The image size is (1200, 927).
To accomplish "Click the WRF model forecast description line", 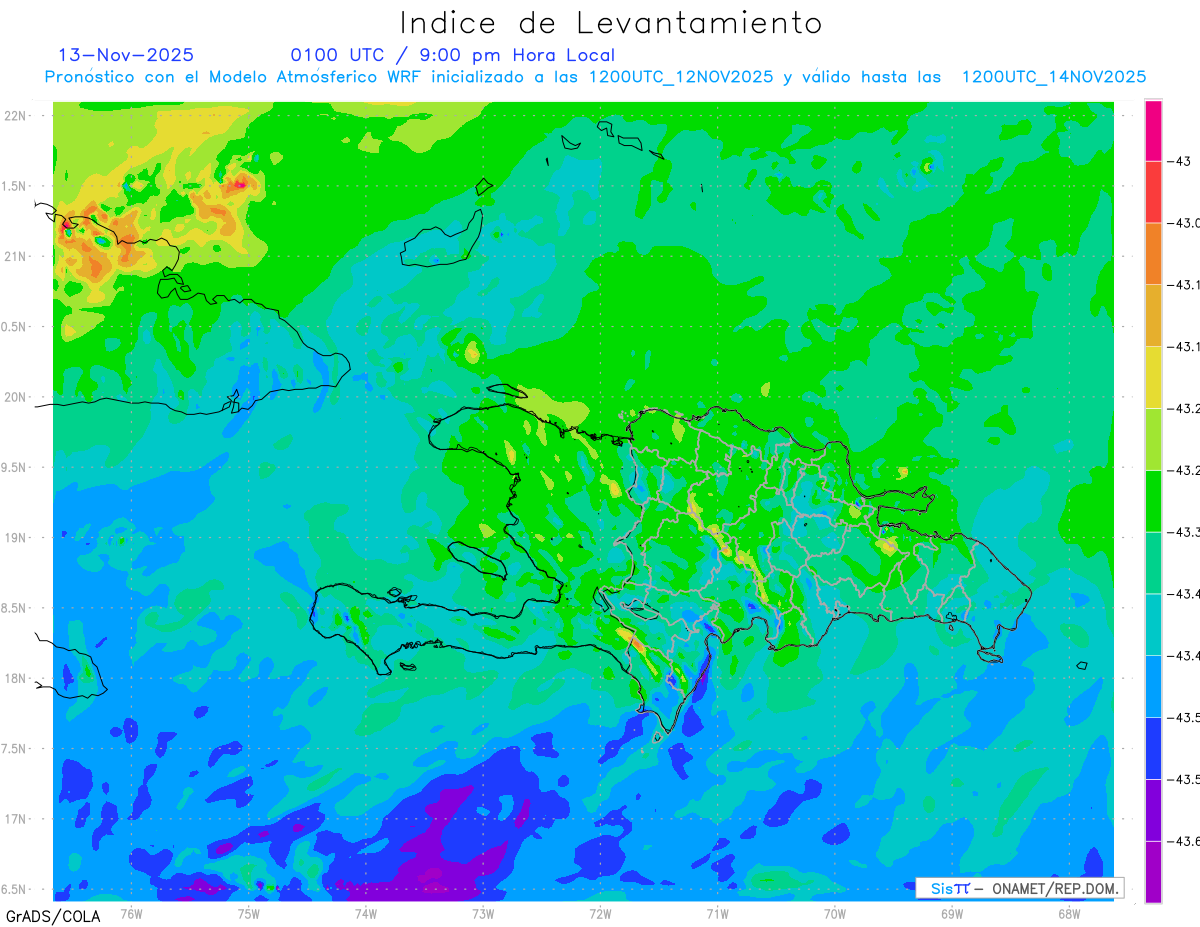I will 595,77.
